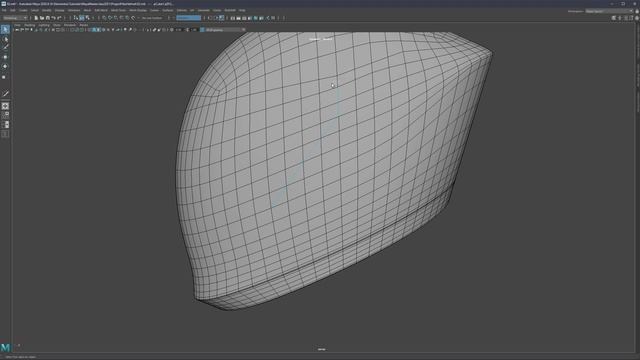Image resolution: width=640 pixels, height=360 pixels.
Task: Click the persp camera label in viewport
Action: point(321,349)
